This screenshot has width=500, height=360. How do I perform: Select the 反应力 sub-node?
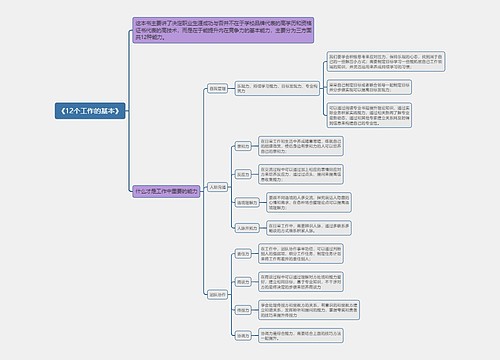coord(243,174)
